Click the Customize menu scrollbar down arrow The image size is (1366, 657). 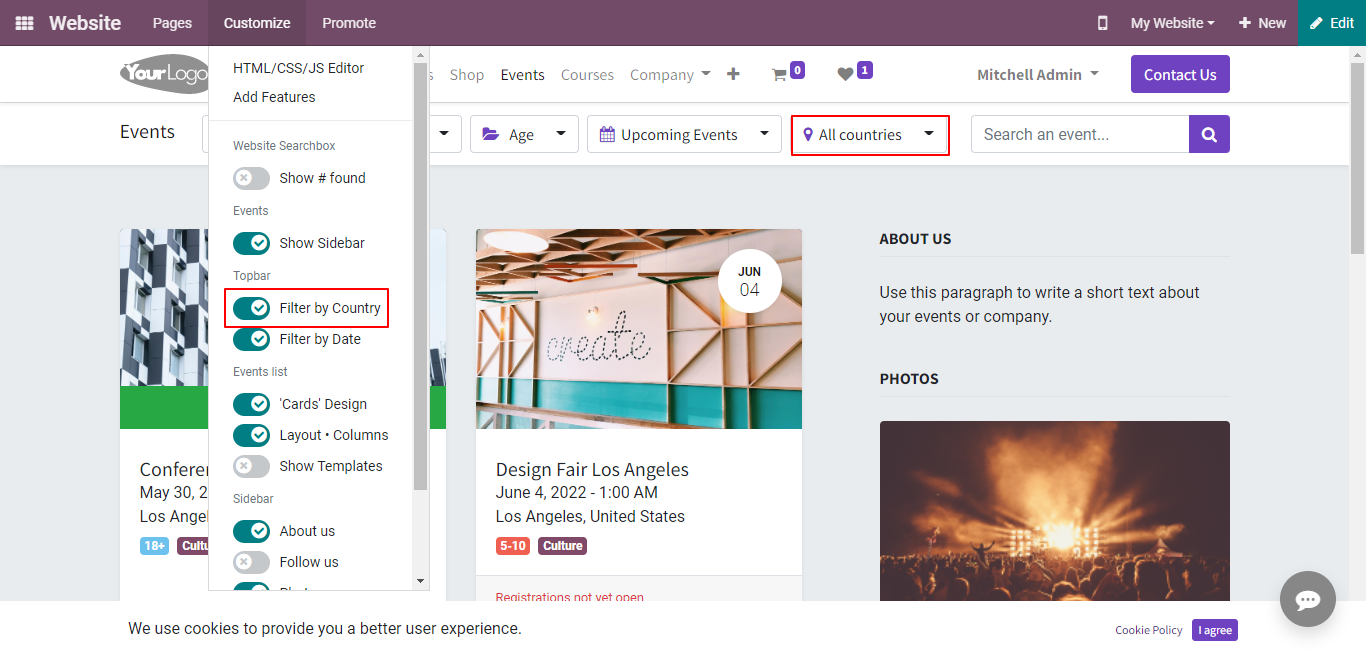420,581
